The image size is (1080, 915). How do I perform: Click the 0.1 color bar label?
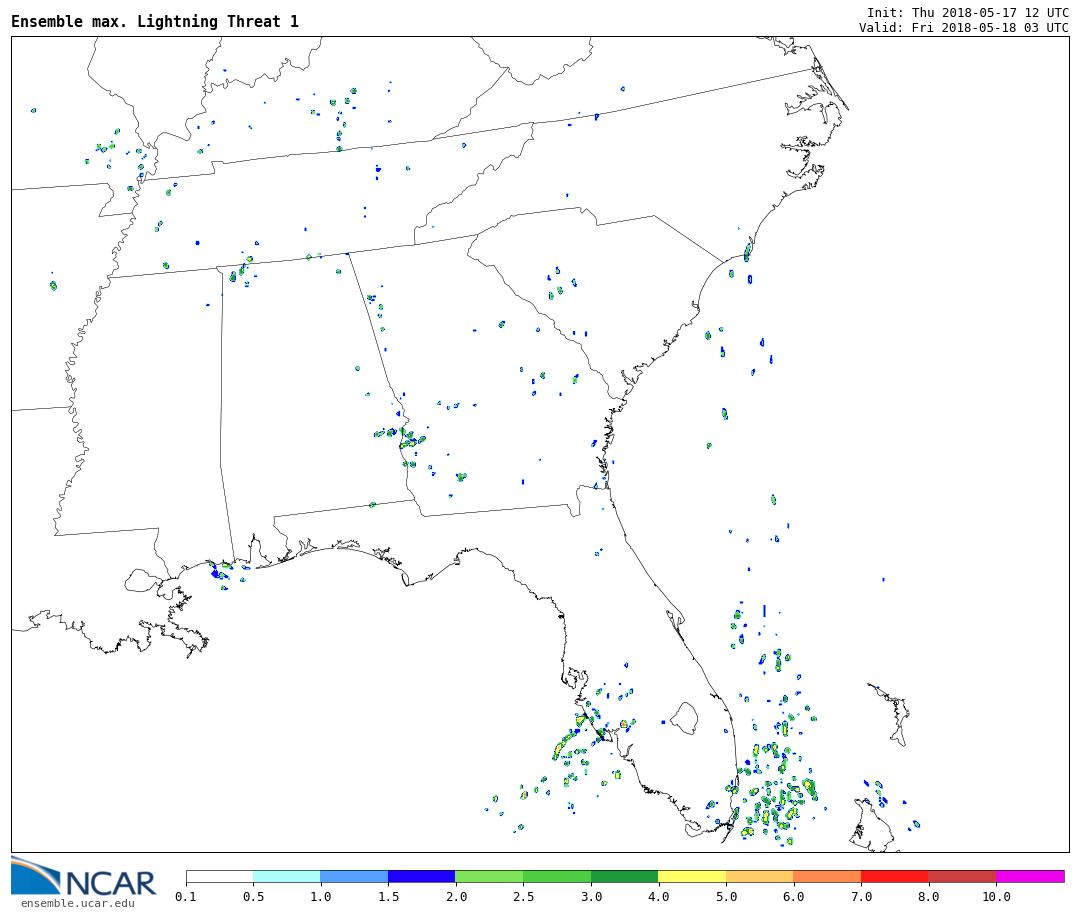click(x=186, y=896)
